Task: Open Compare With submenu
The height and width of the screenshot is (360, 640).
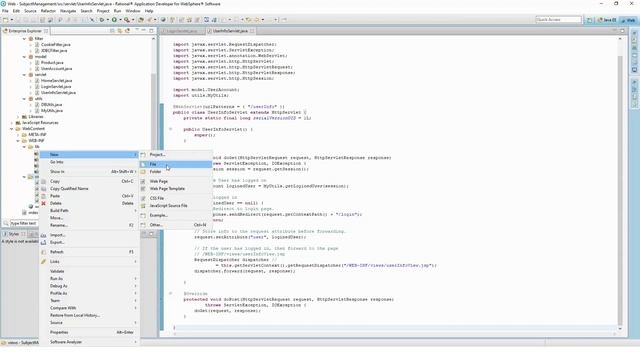Action: tap(89, 308)
